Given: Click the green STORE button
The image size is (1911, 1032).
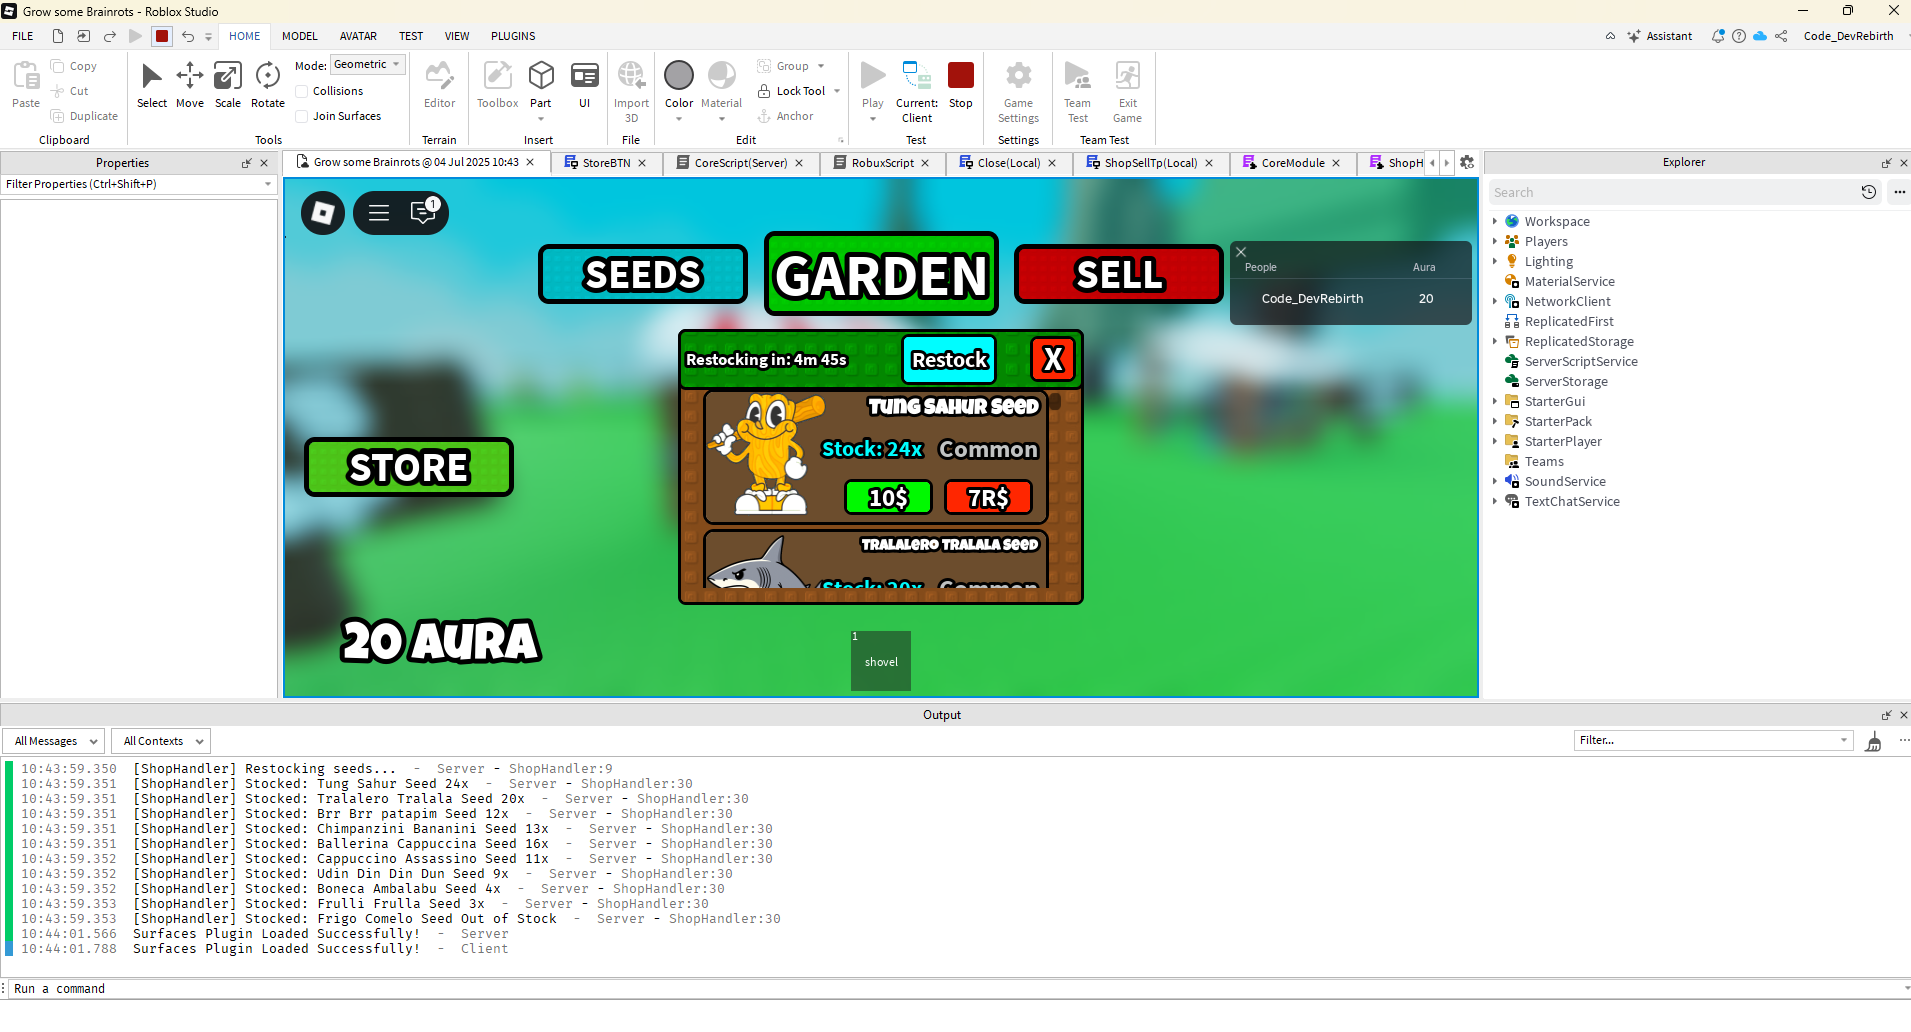Looking at the screenshot, I should point(409,467).
